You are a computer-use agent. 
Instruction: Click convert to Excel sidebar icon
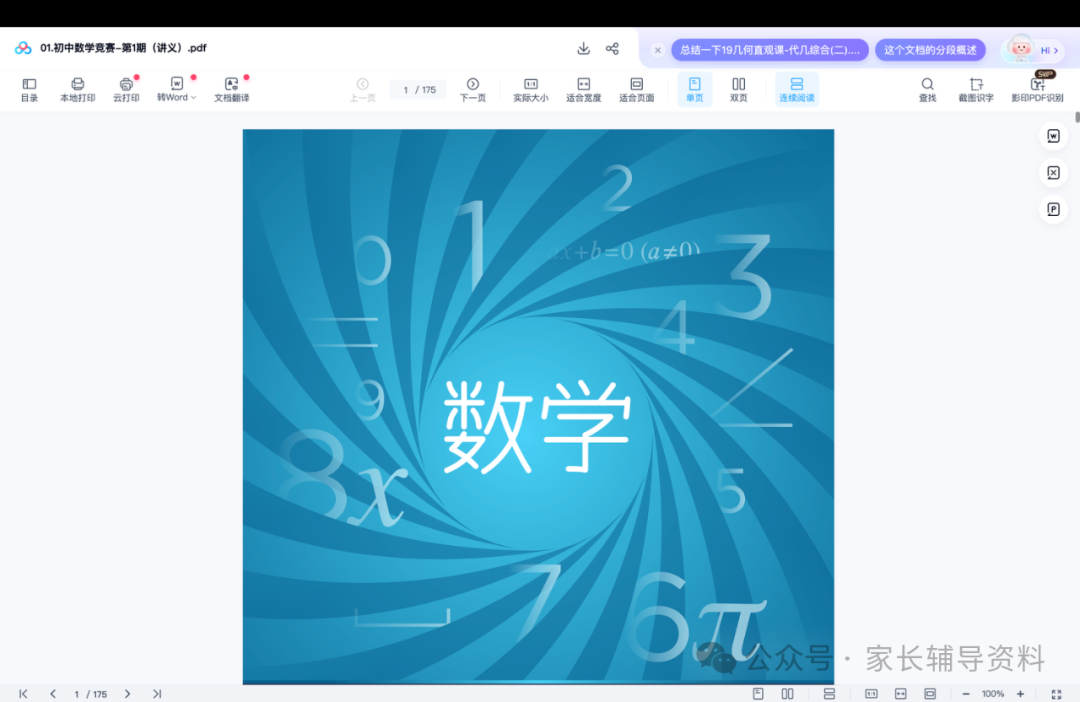[1053, 172]
